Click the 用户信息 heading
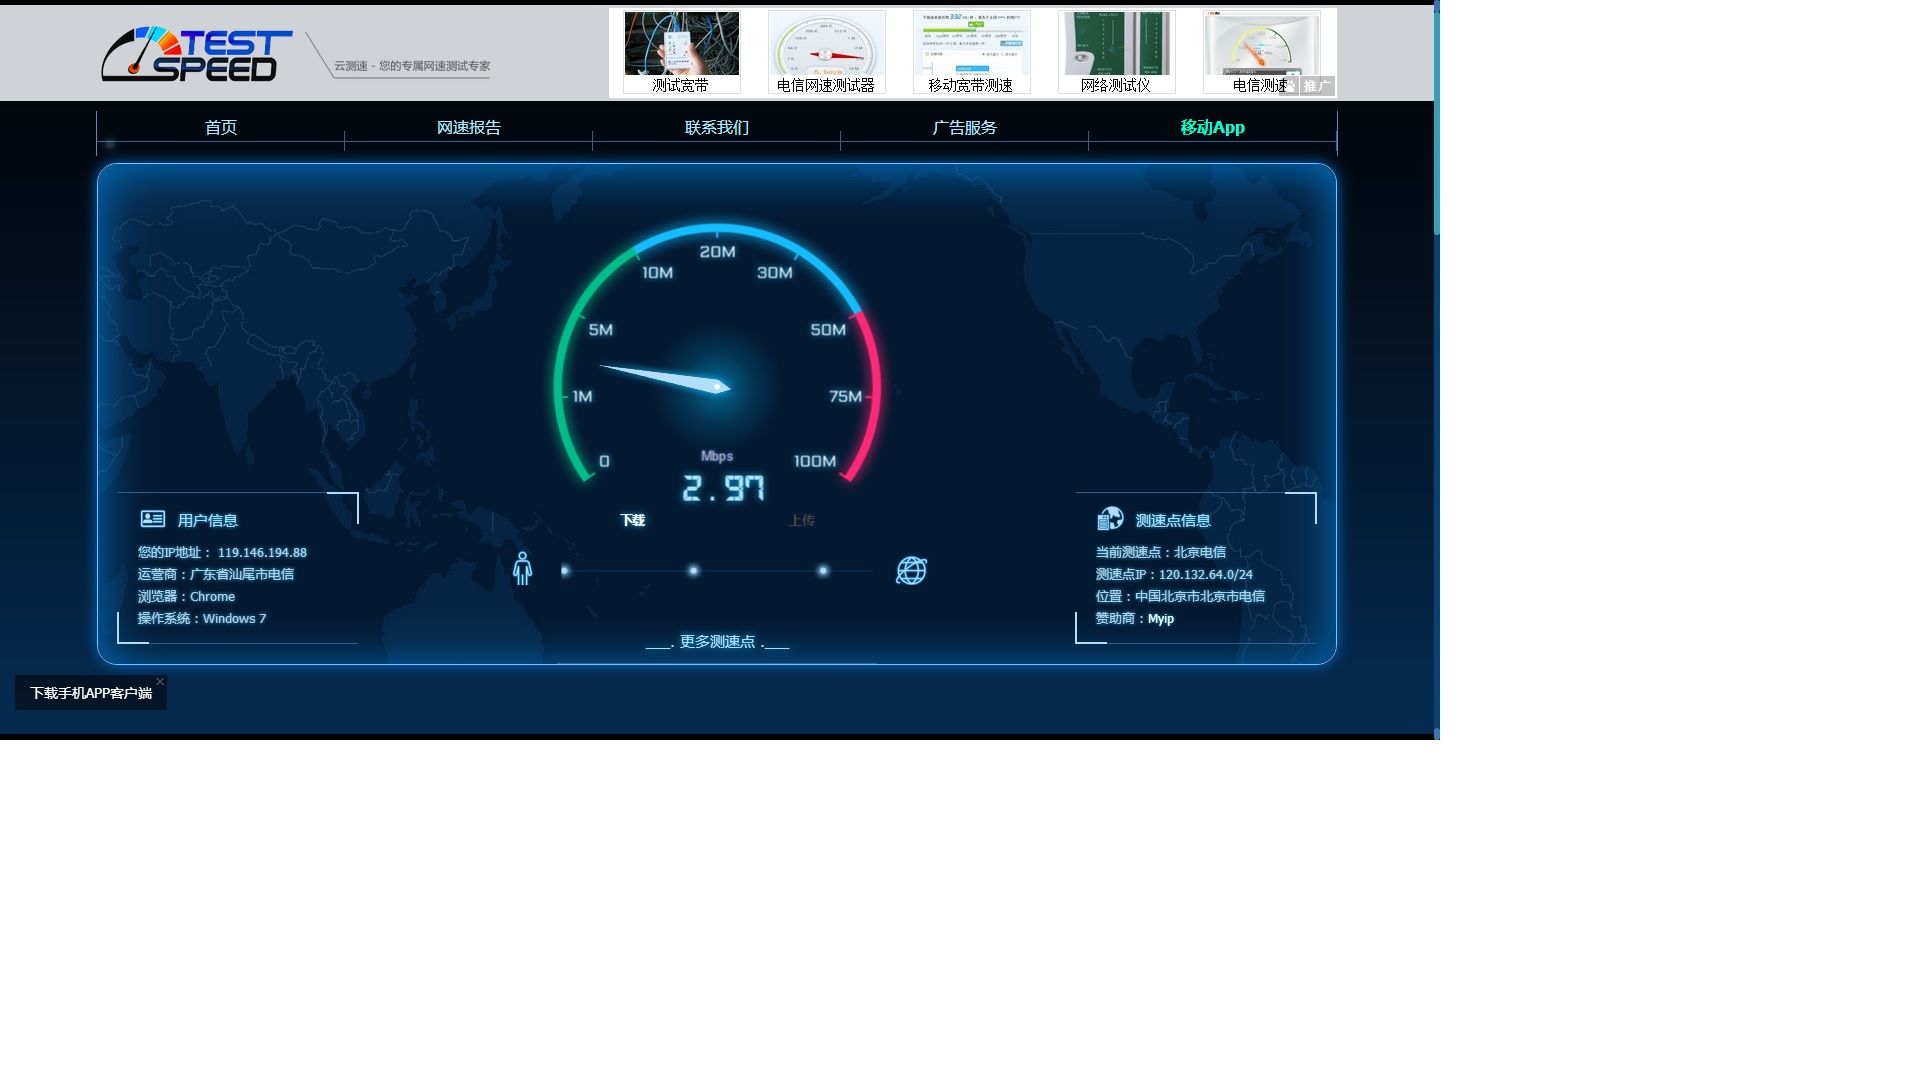 coord(208,521)
